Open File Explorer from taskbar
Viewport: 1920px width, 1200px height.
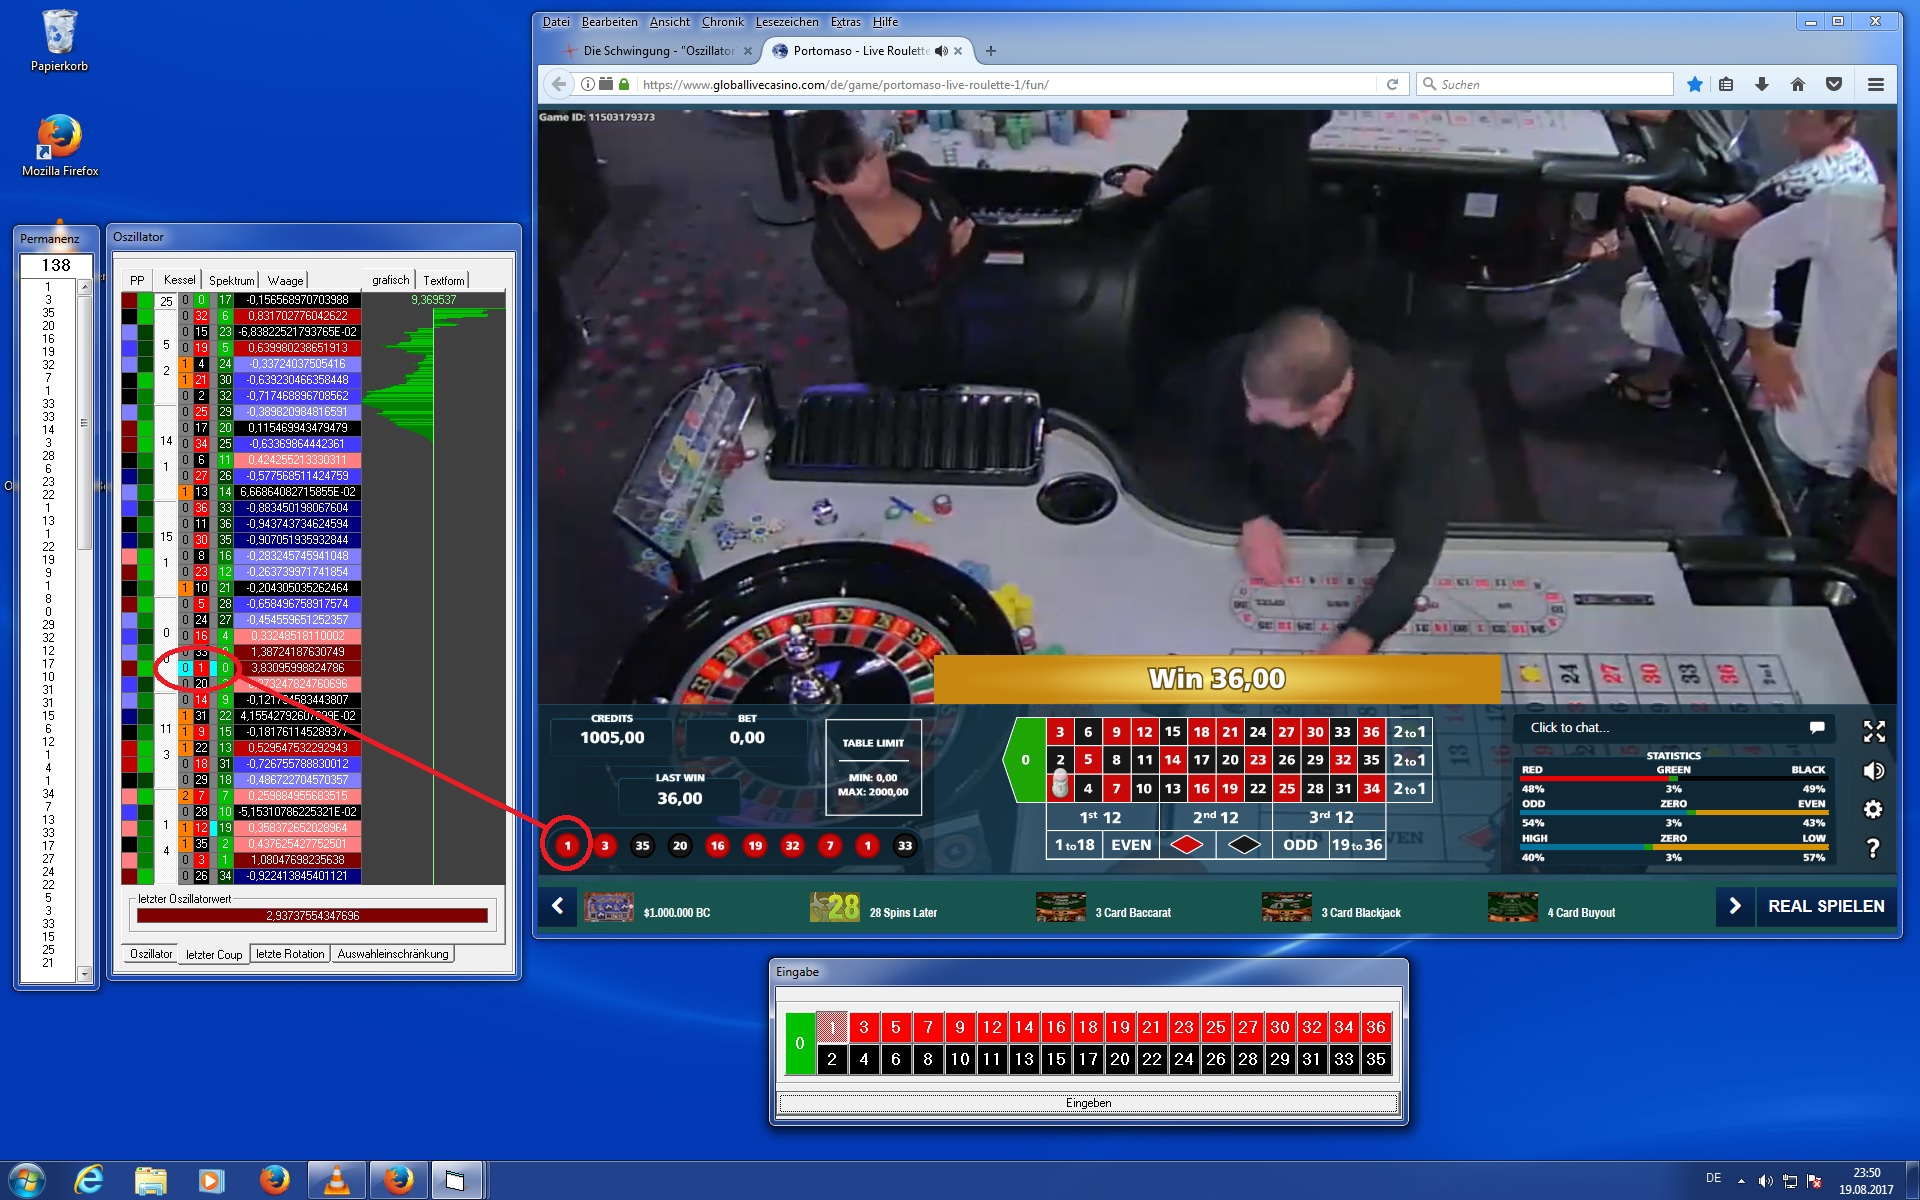pyautogui.click(x=151, y=1181)
